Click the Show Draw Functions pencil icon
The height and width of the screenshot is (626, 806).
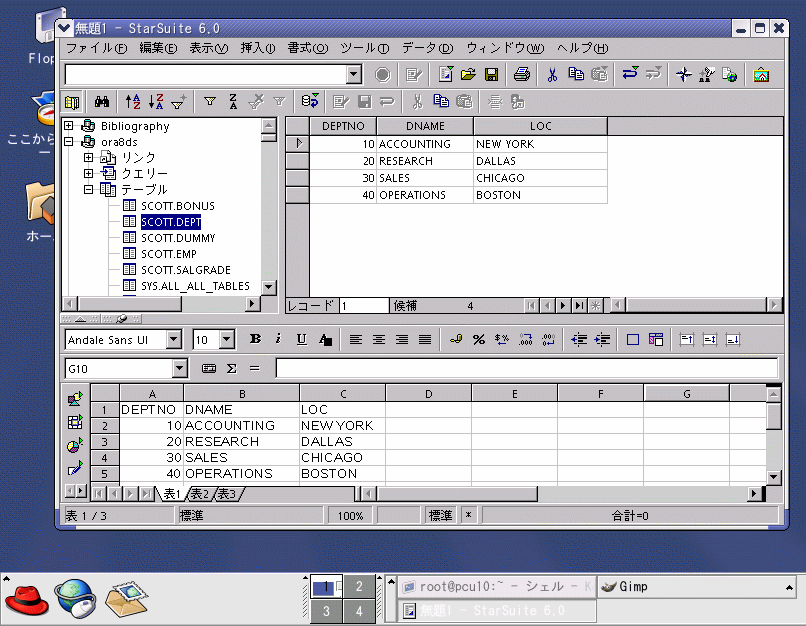point(75,468)
